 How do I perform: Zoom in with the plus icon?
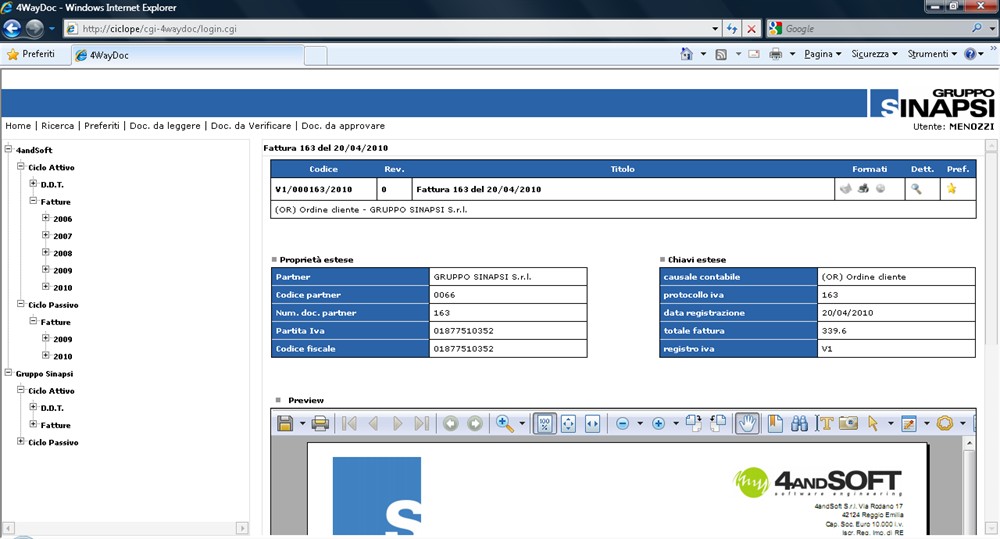point(658,424)
